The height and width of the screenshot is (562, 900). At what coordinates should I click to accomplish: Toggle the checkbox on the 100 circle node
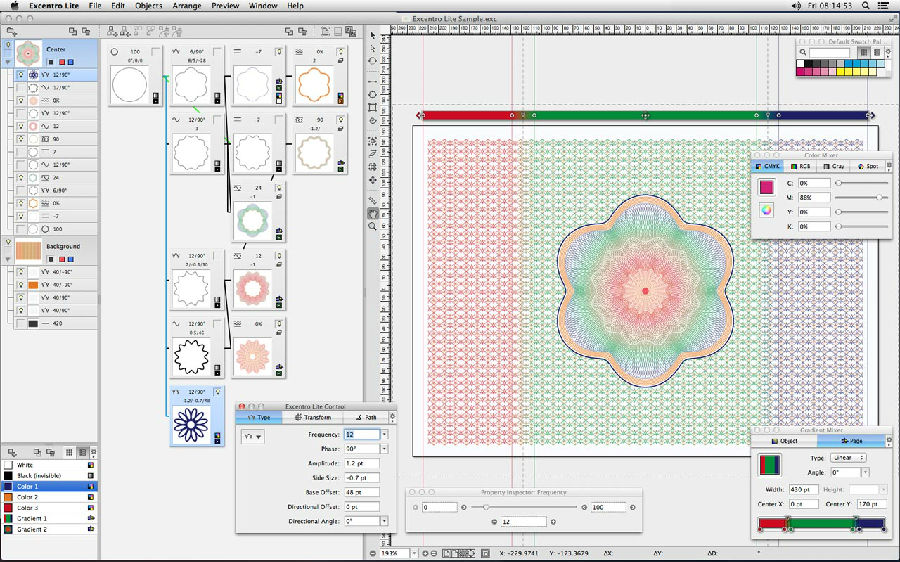click(x=155, y=52)
